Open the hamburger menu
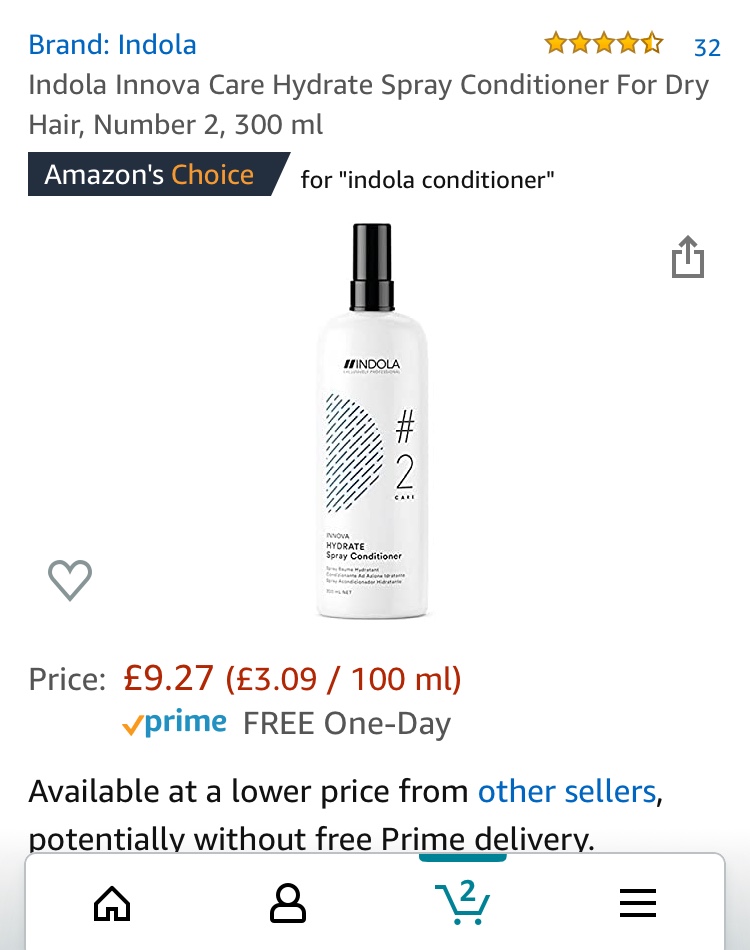This screenshot has width=750, height=950. (x=637, y=904)
